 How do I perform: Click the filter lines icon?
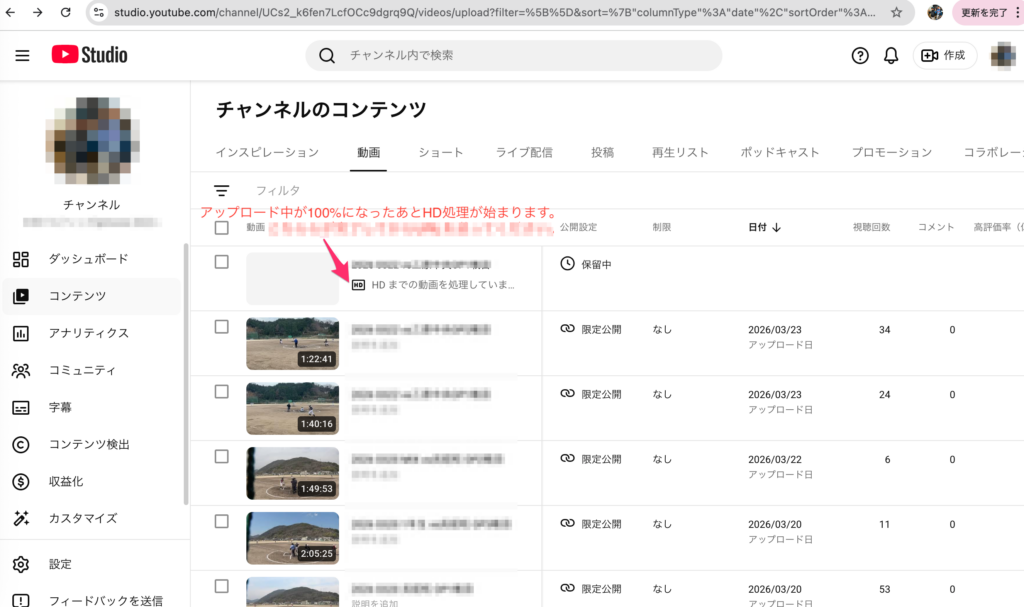(222, 190)
